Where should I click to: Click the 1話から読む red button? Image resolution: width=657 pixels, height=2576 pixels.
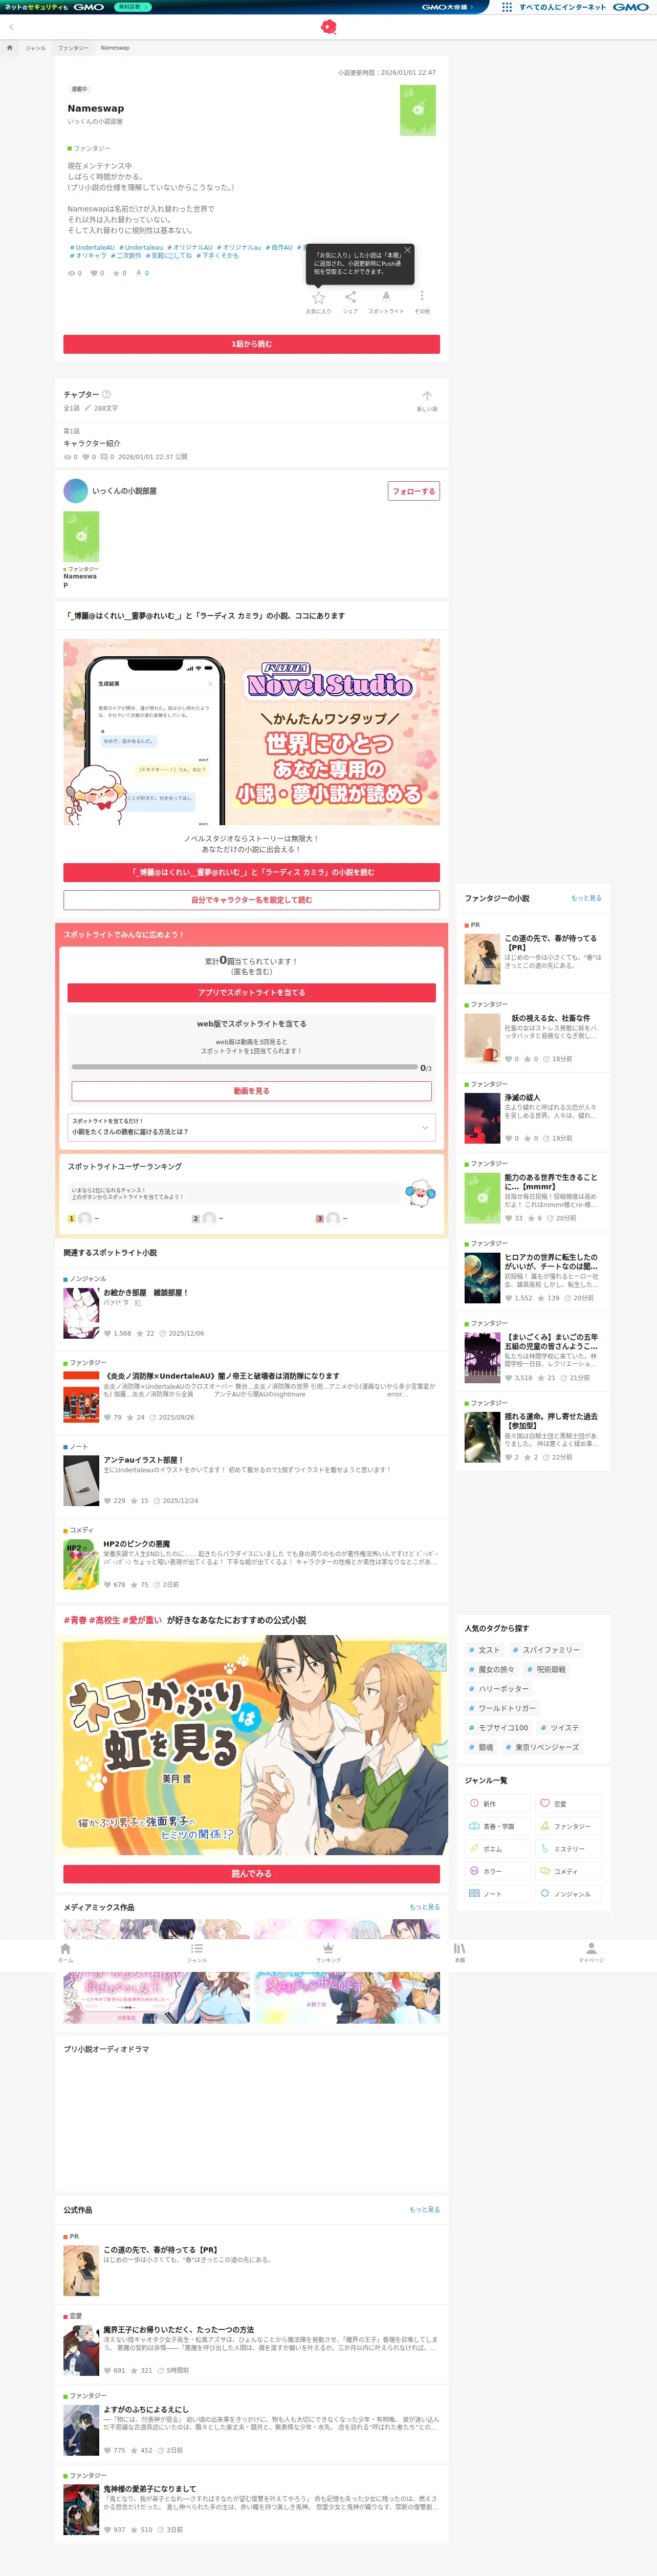click(x=251, y=344)
